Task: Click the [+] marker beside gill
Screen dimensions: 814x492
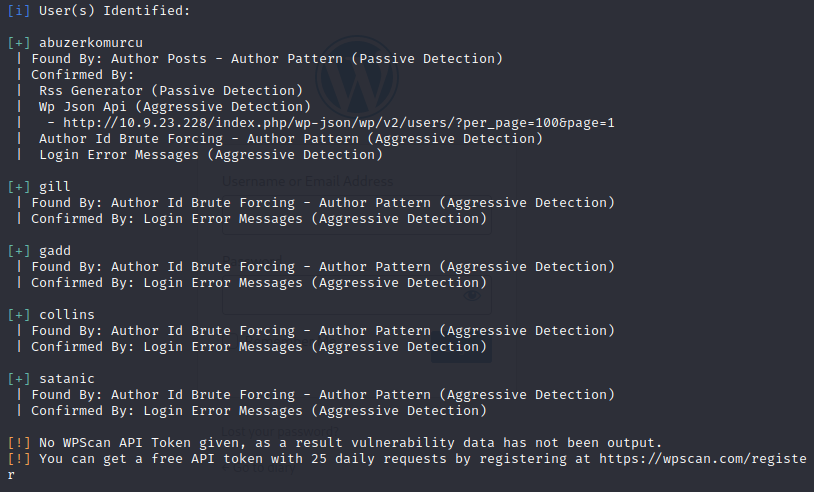Action: pos(19,187)
